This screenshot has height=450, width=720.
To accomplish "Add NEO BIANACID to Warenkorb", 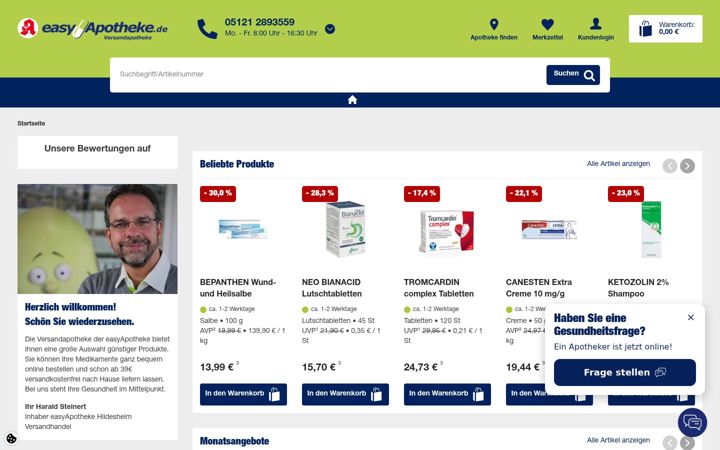I will (x=345, y=394).
